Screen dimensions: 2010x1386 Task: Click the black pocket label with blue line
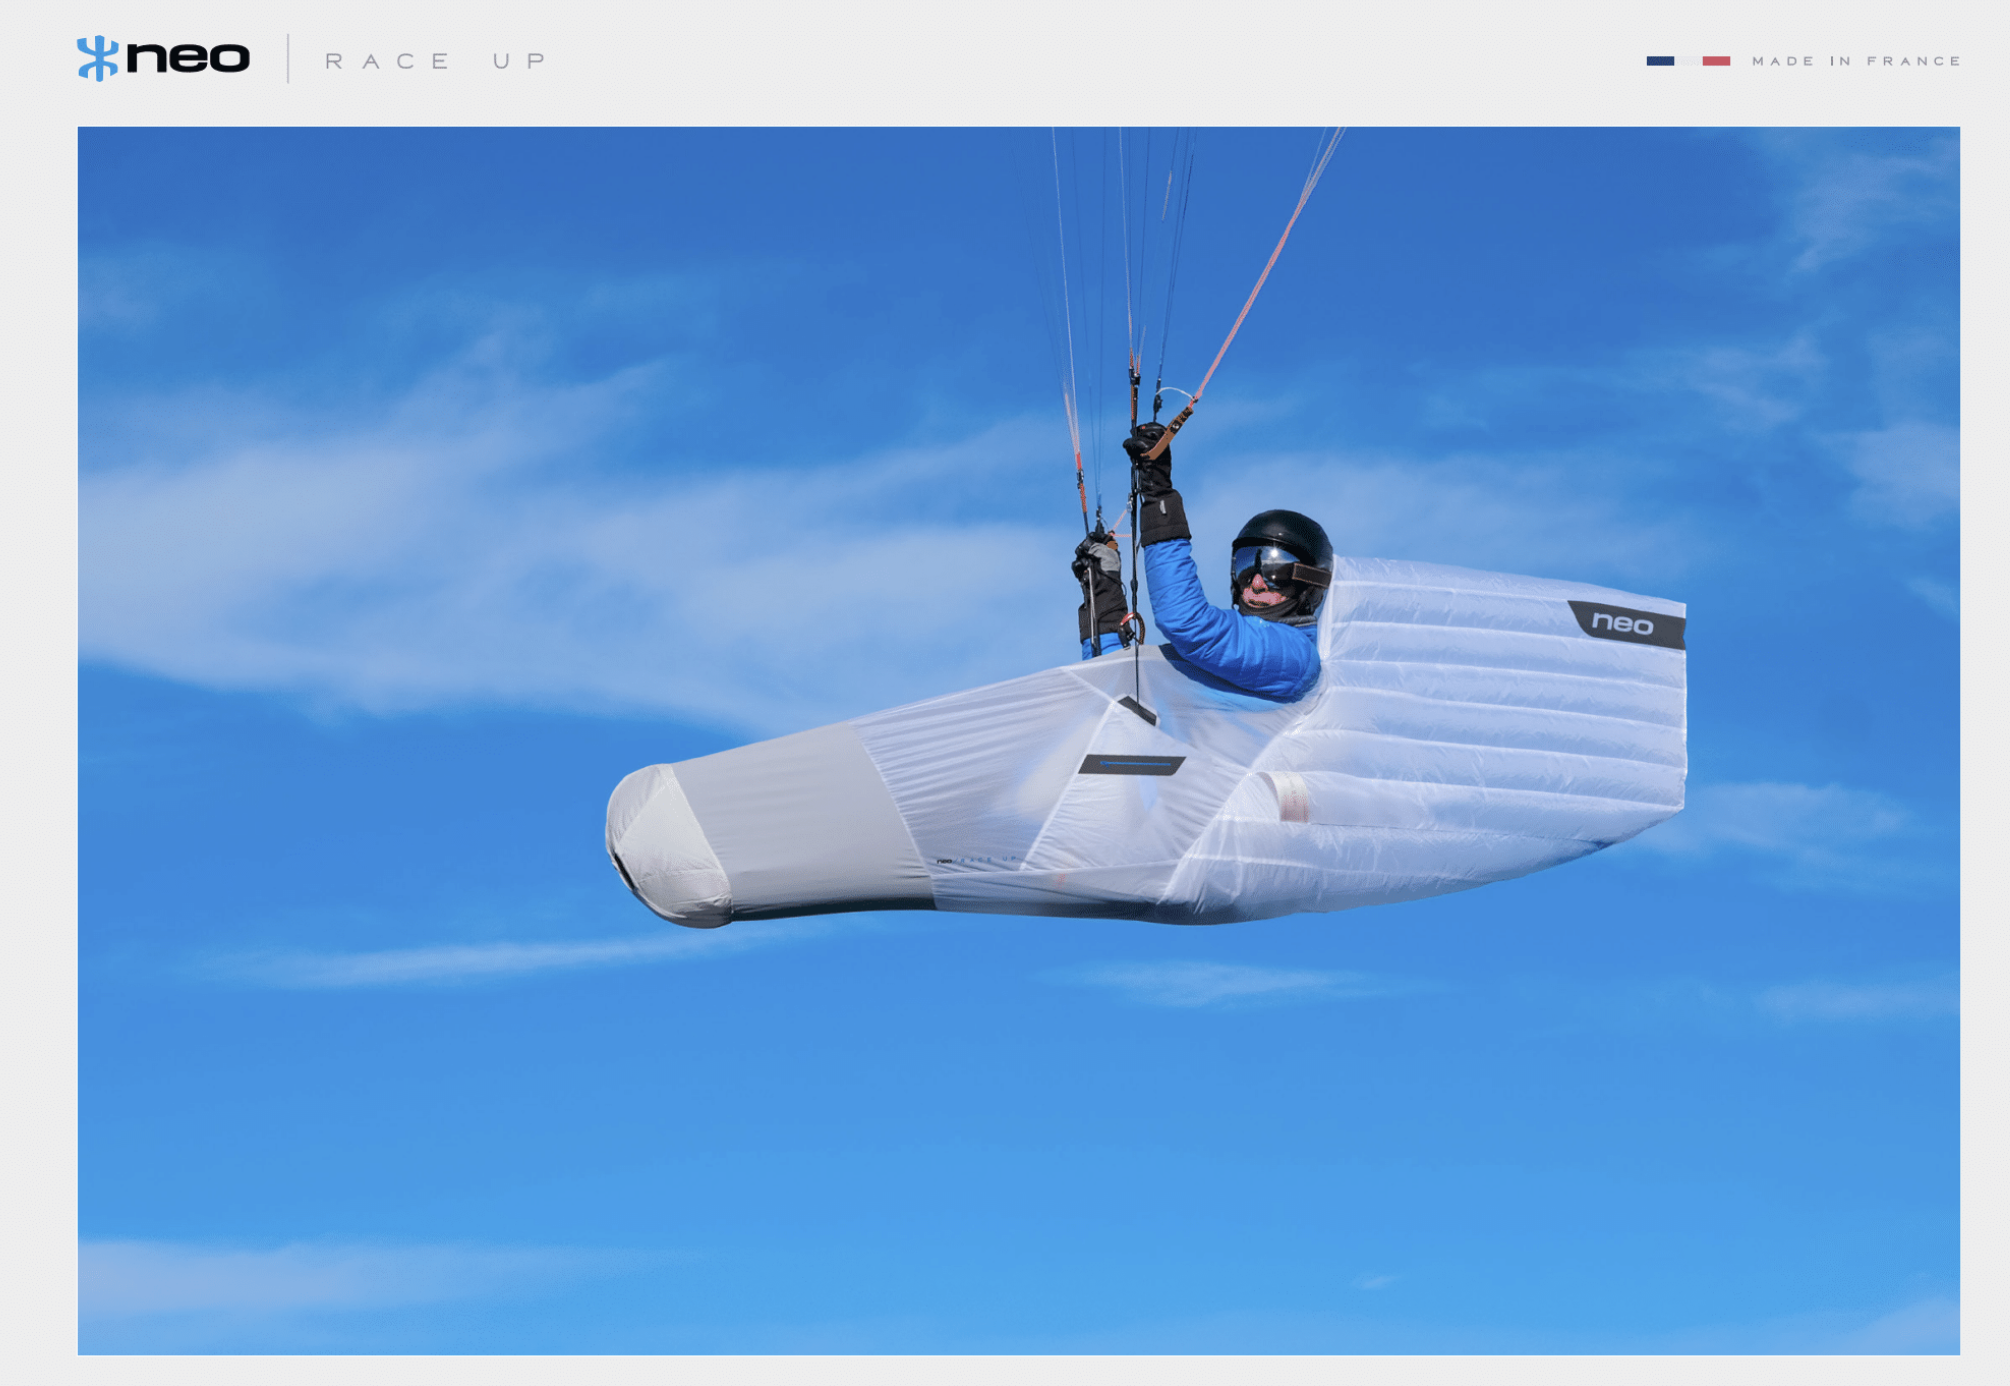[1132, 765]
